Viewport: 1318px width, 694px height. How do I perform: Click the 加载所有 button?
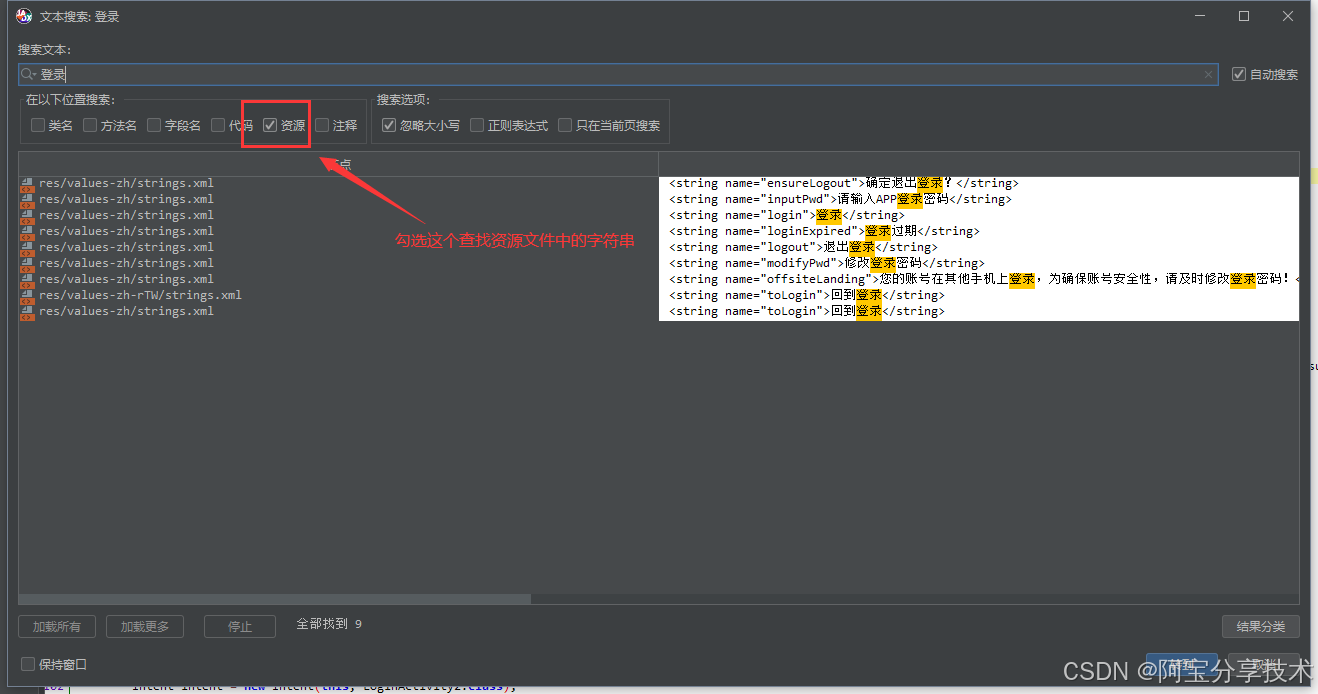[x=57, y=626]
